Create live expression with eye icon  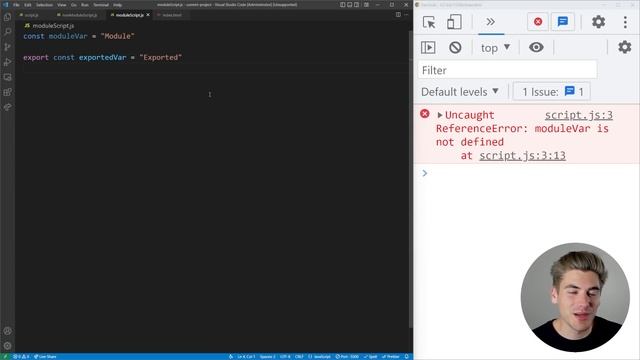[x=536, y=47]
